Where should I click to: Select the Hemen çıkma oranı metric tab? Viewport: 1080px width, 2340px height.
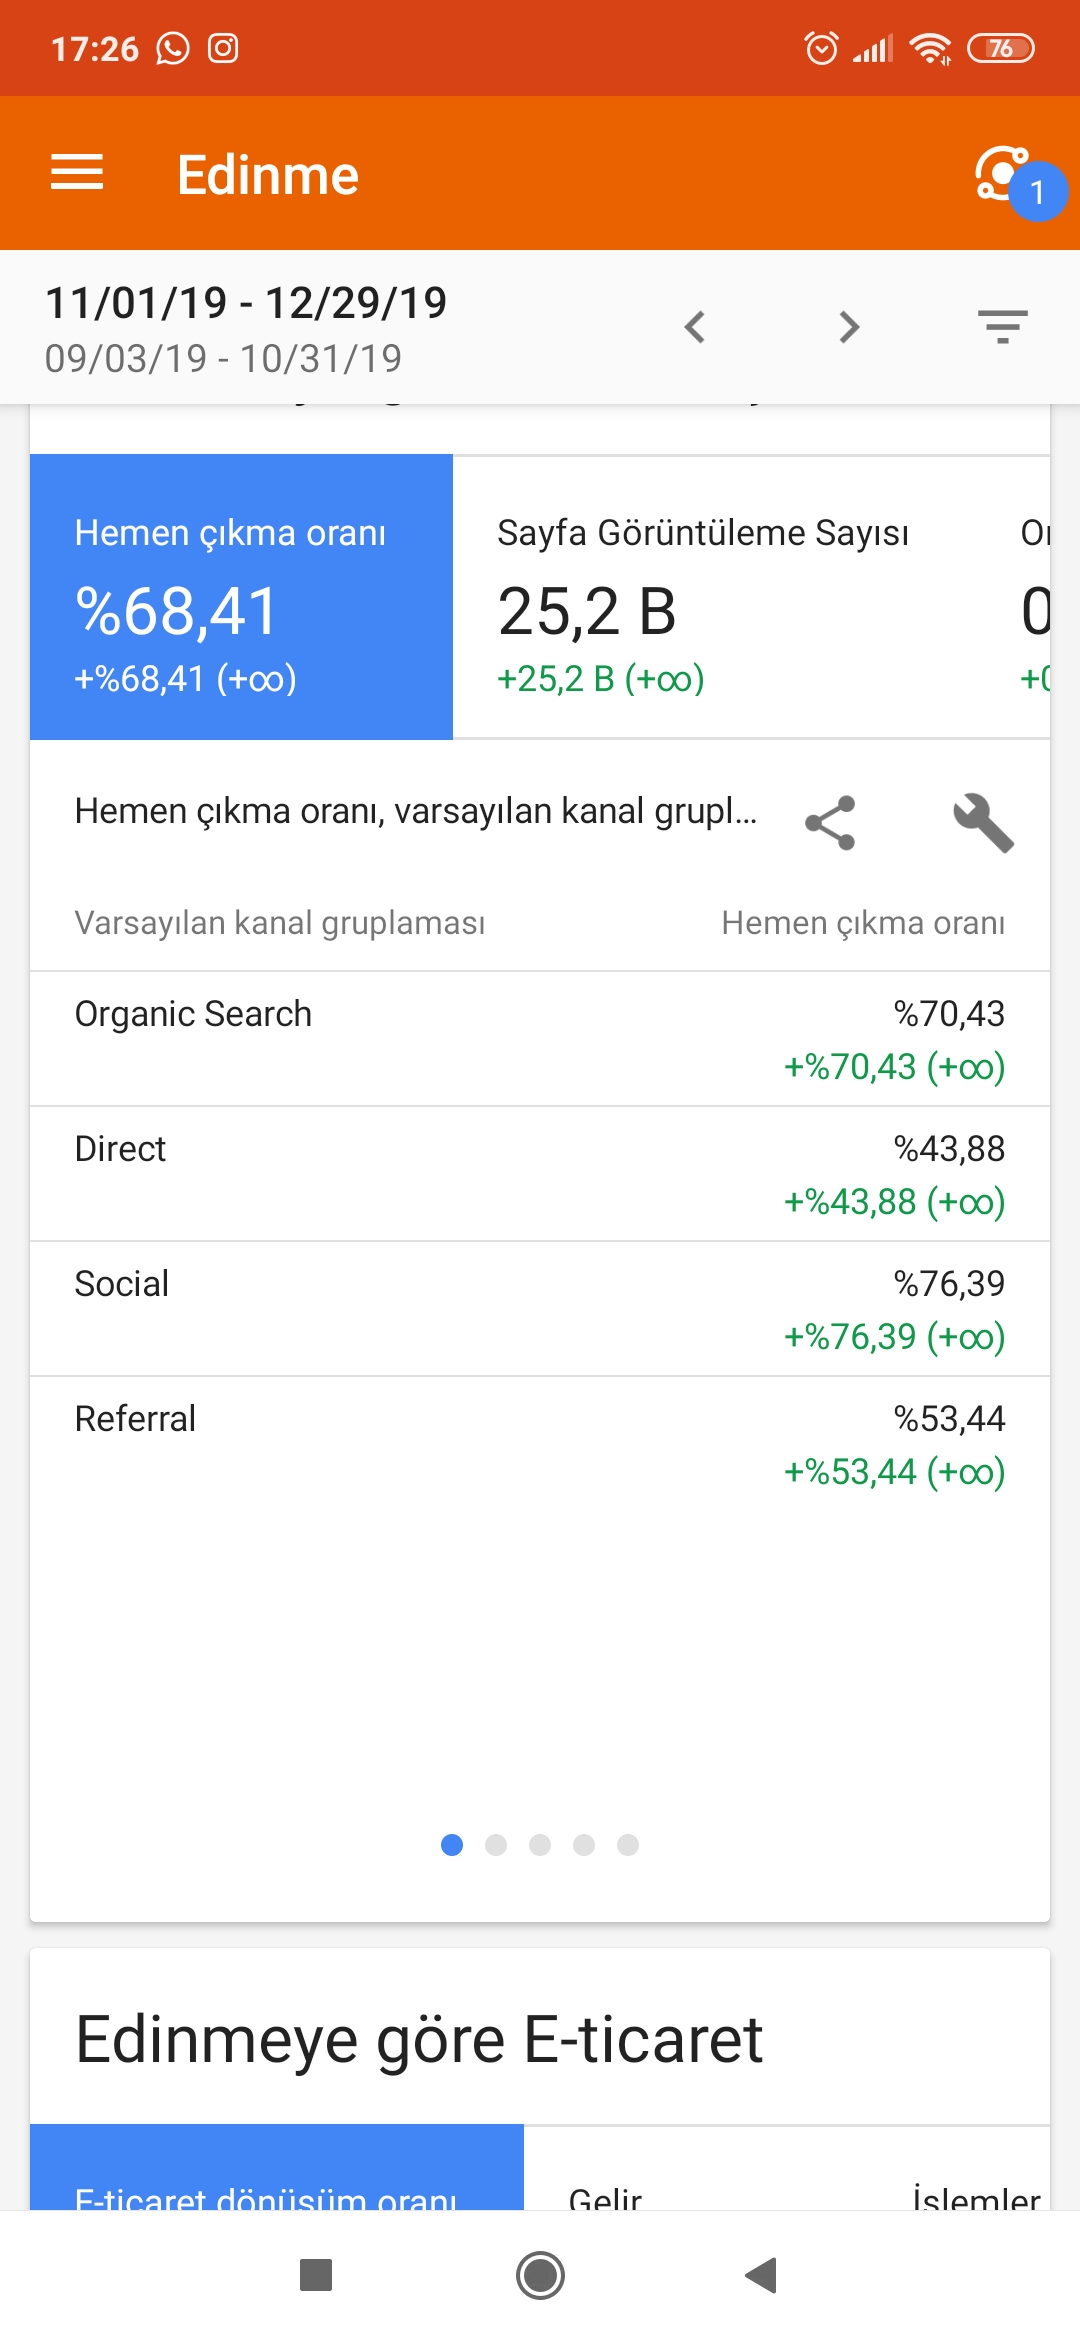point(241,597)
